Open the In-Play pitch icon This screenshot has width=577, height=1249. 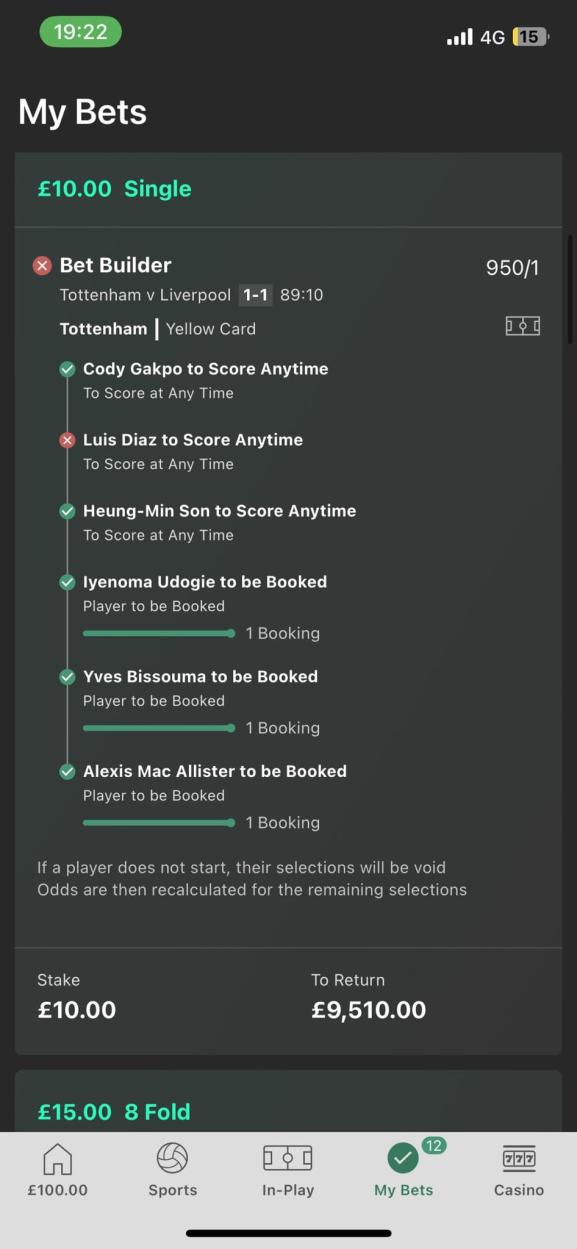coord(288,1158)
